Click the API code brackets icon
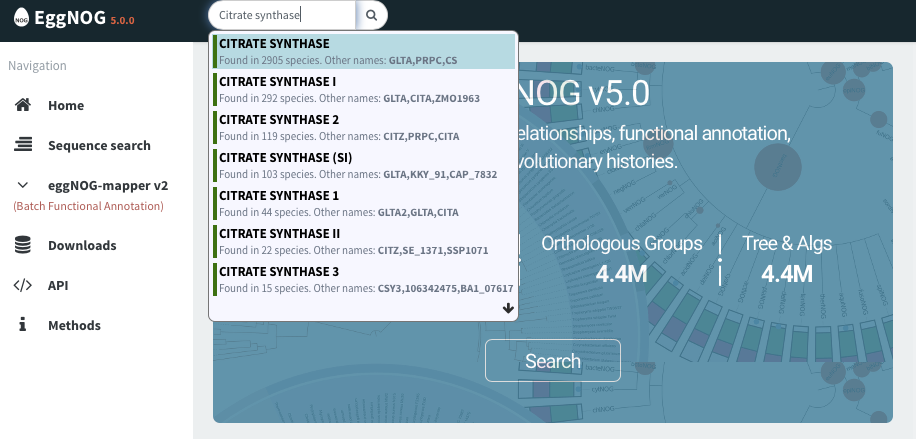Image resolution: width=916 pixels, height=439 pixels. [x=23, y=285]
